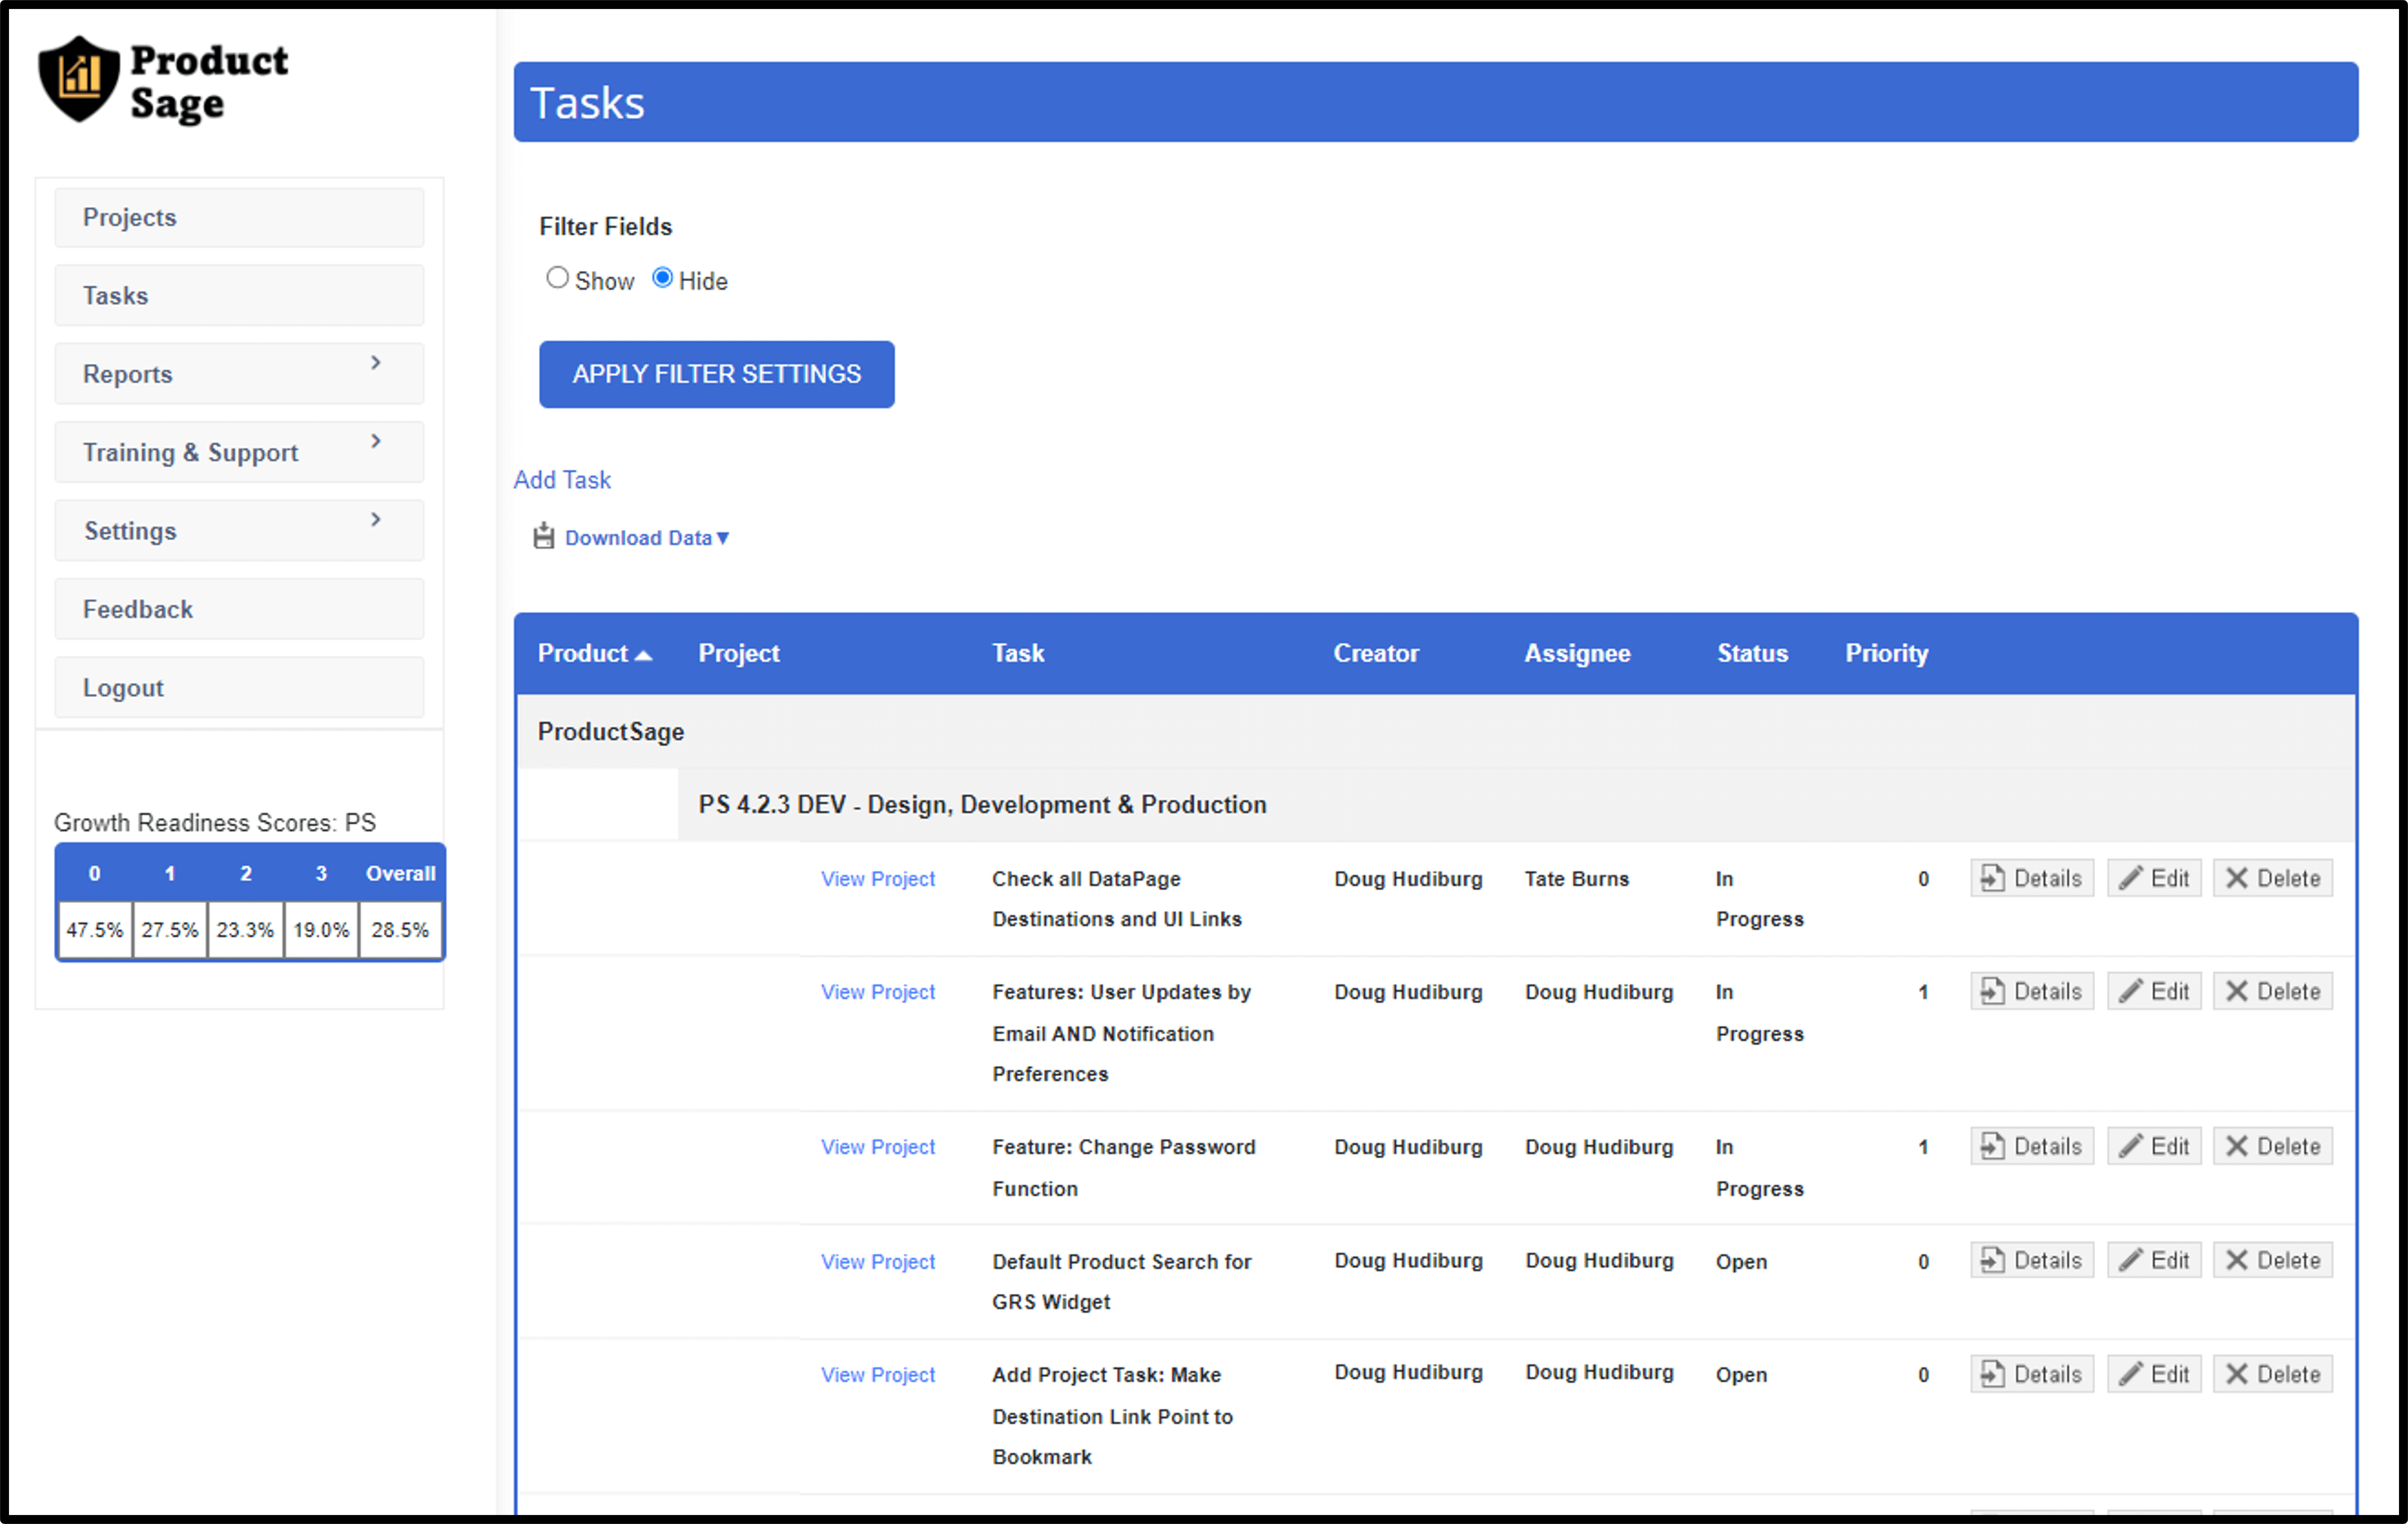View Project for Add Project Task row
The image size is (2408, 1524).
point(878,1374)
